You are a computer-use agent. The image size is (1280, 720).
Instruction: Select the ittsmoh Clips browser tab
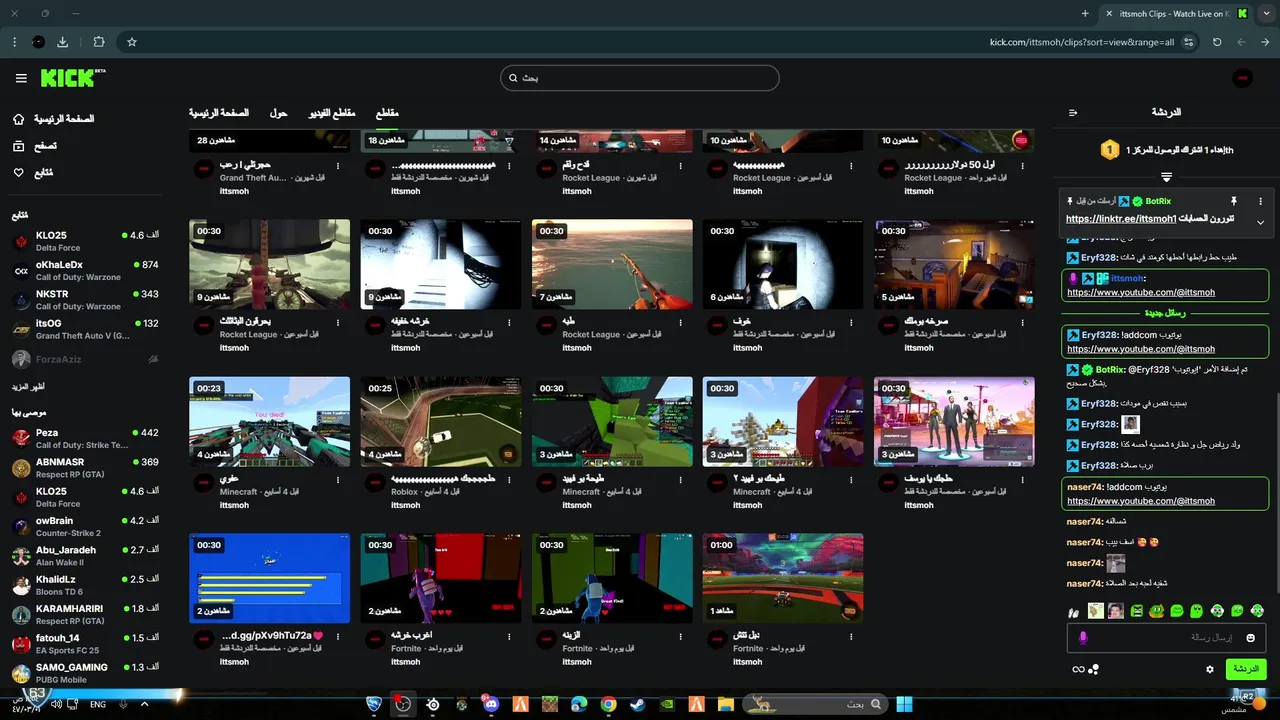pyautogui.click(x=1176, y=13)
